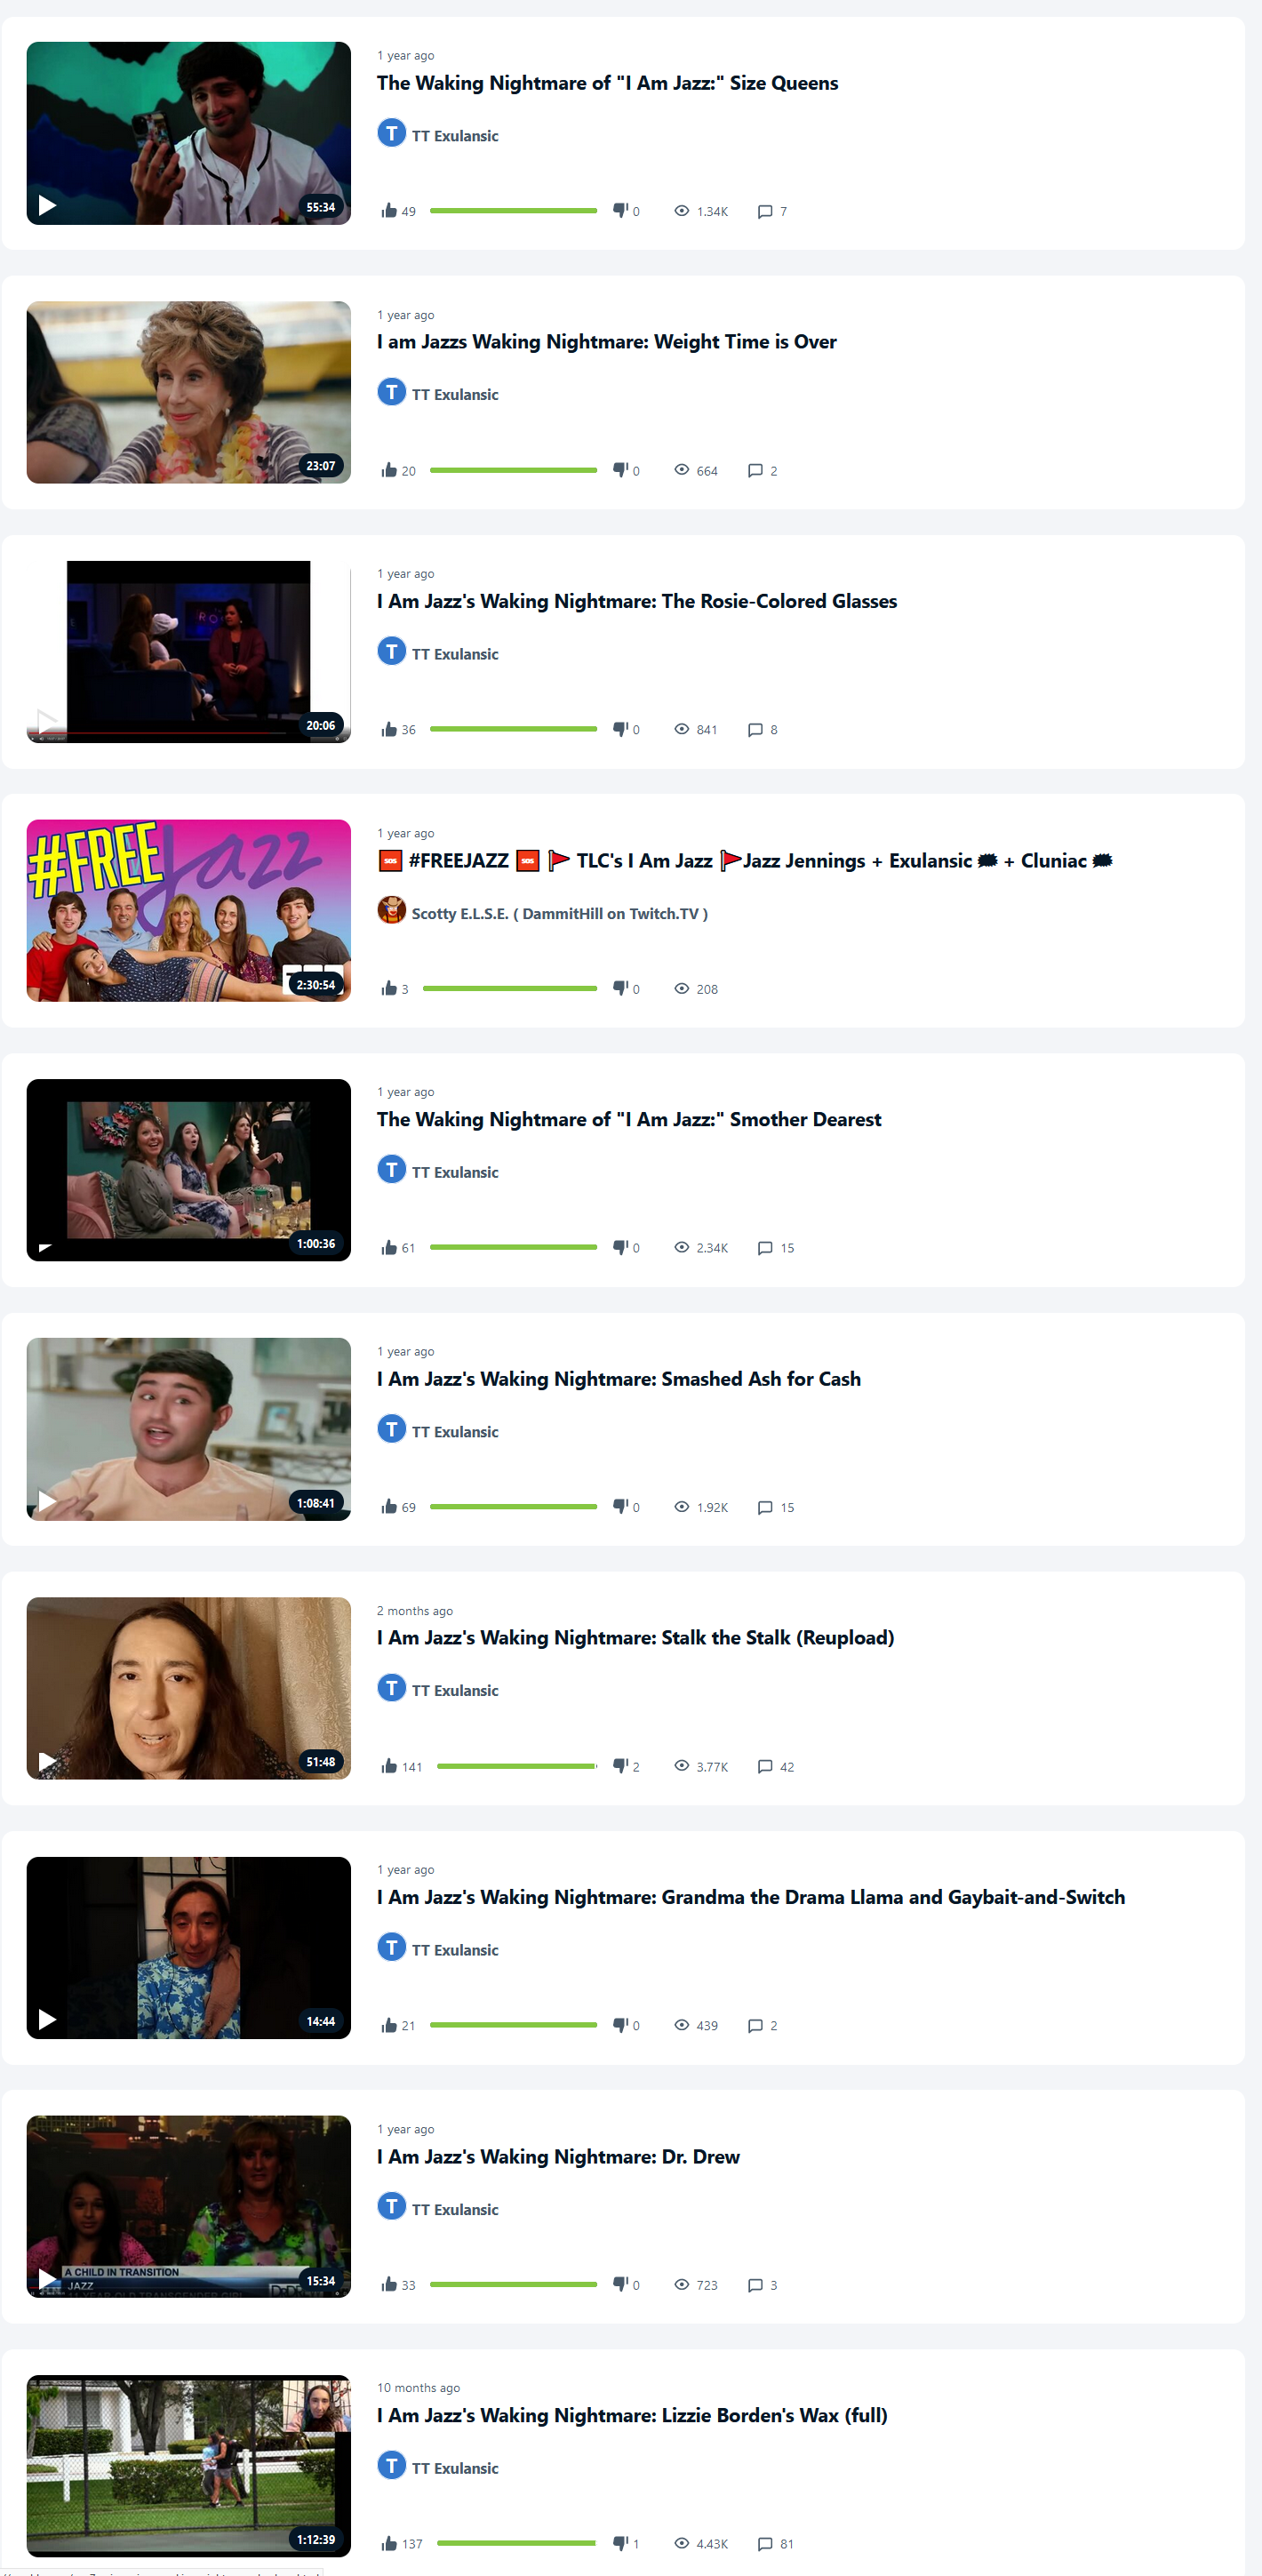Open the Dr. Drew video thumbnail
Image resolution: width=1262 pixels, height=2576 pixels.
(x=189, y=2207)
